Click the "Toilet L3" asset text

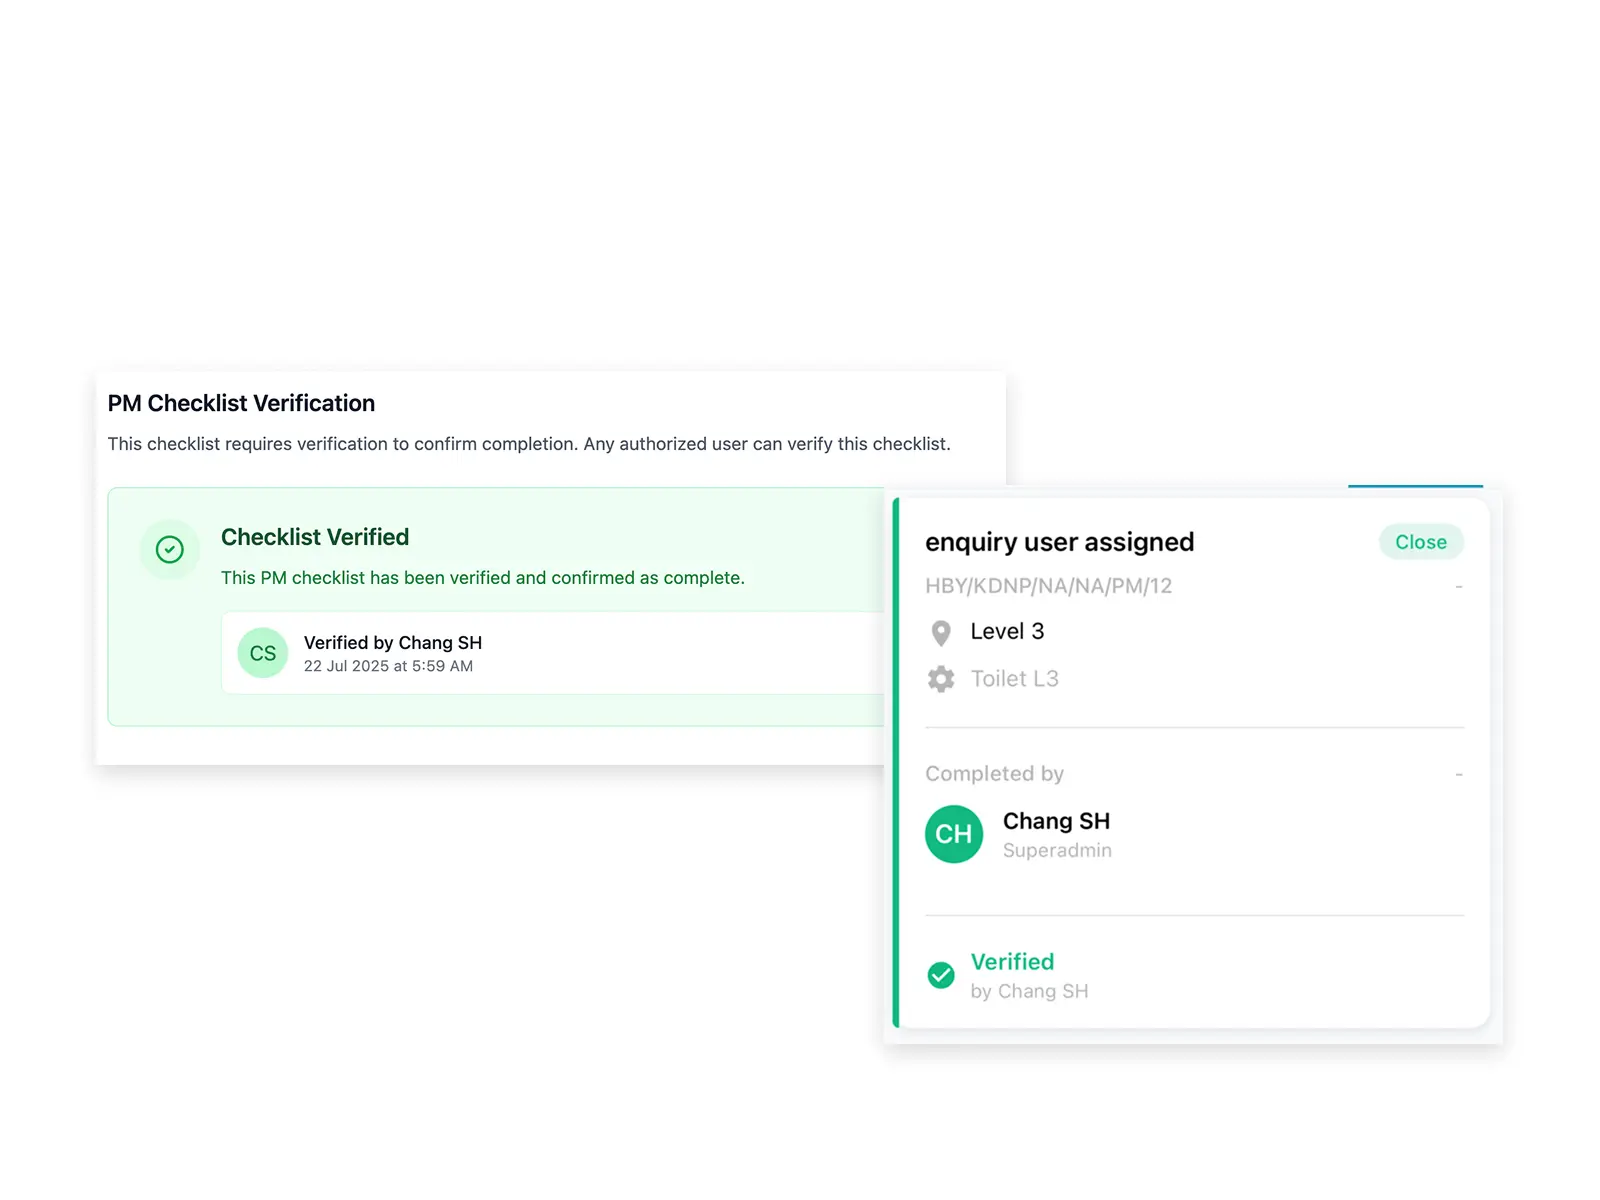point(1015,679)
